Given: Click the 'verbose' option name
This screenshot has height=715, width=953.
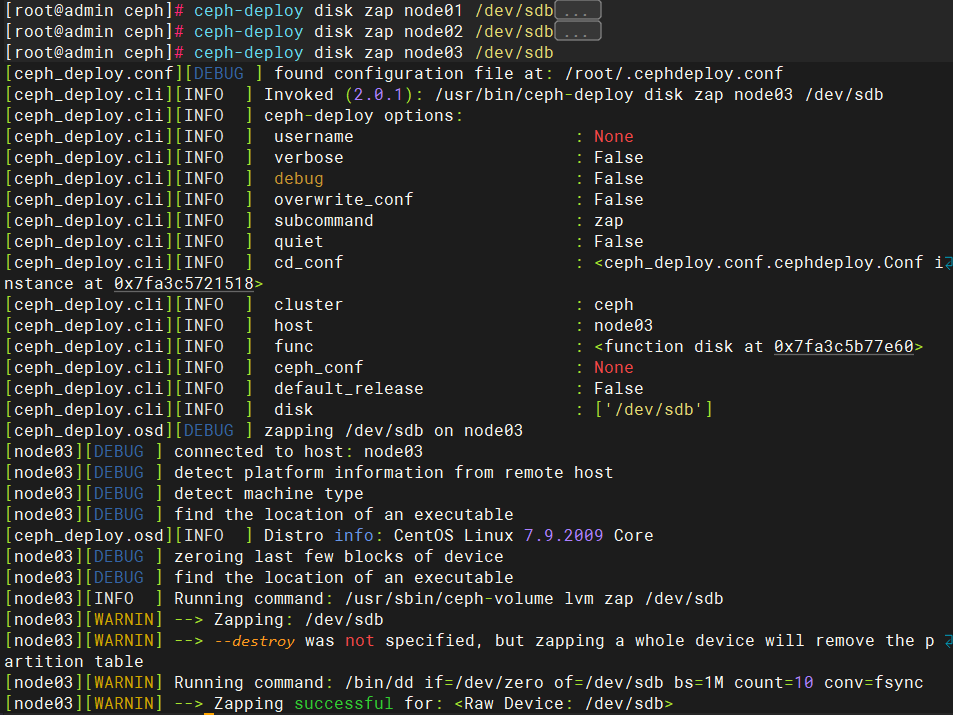Looking at the screenshot, I should tap(308, 157).
